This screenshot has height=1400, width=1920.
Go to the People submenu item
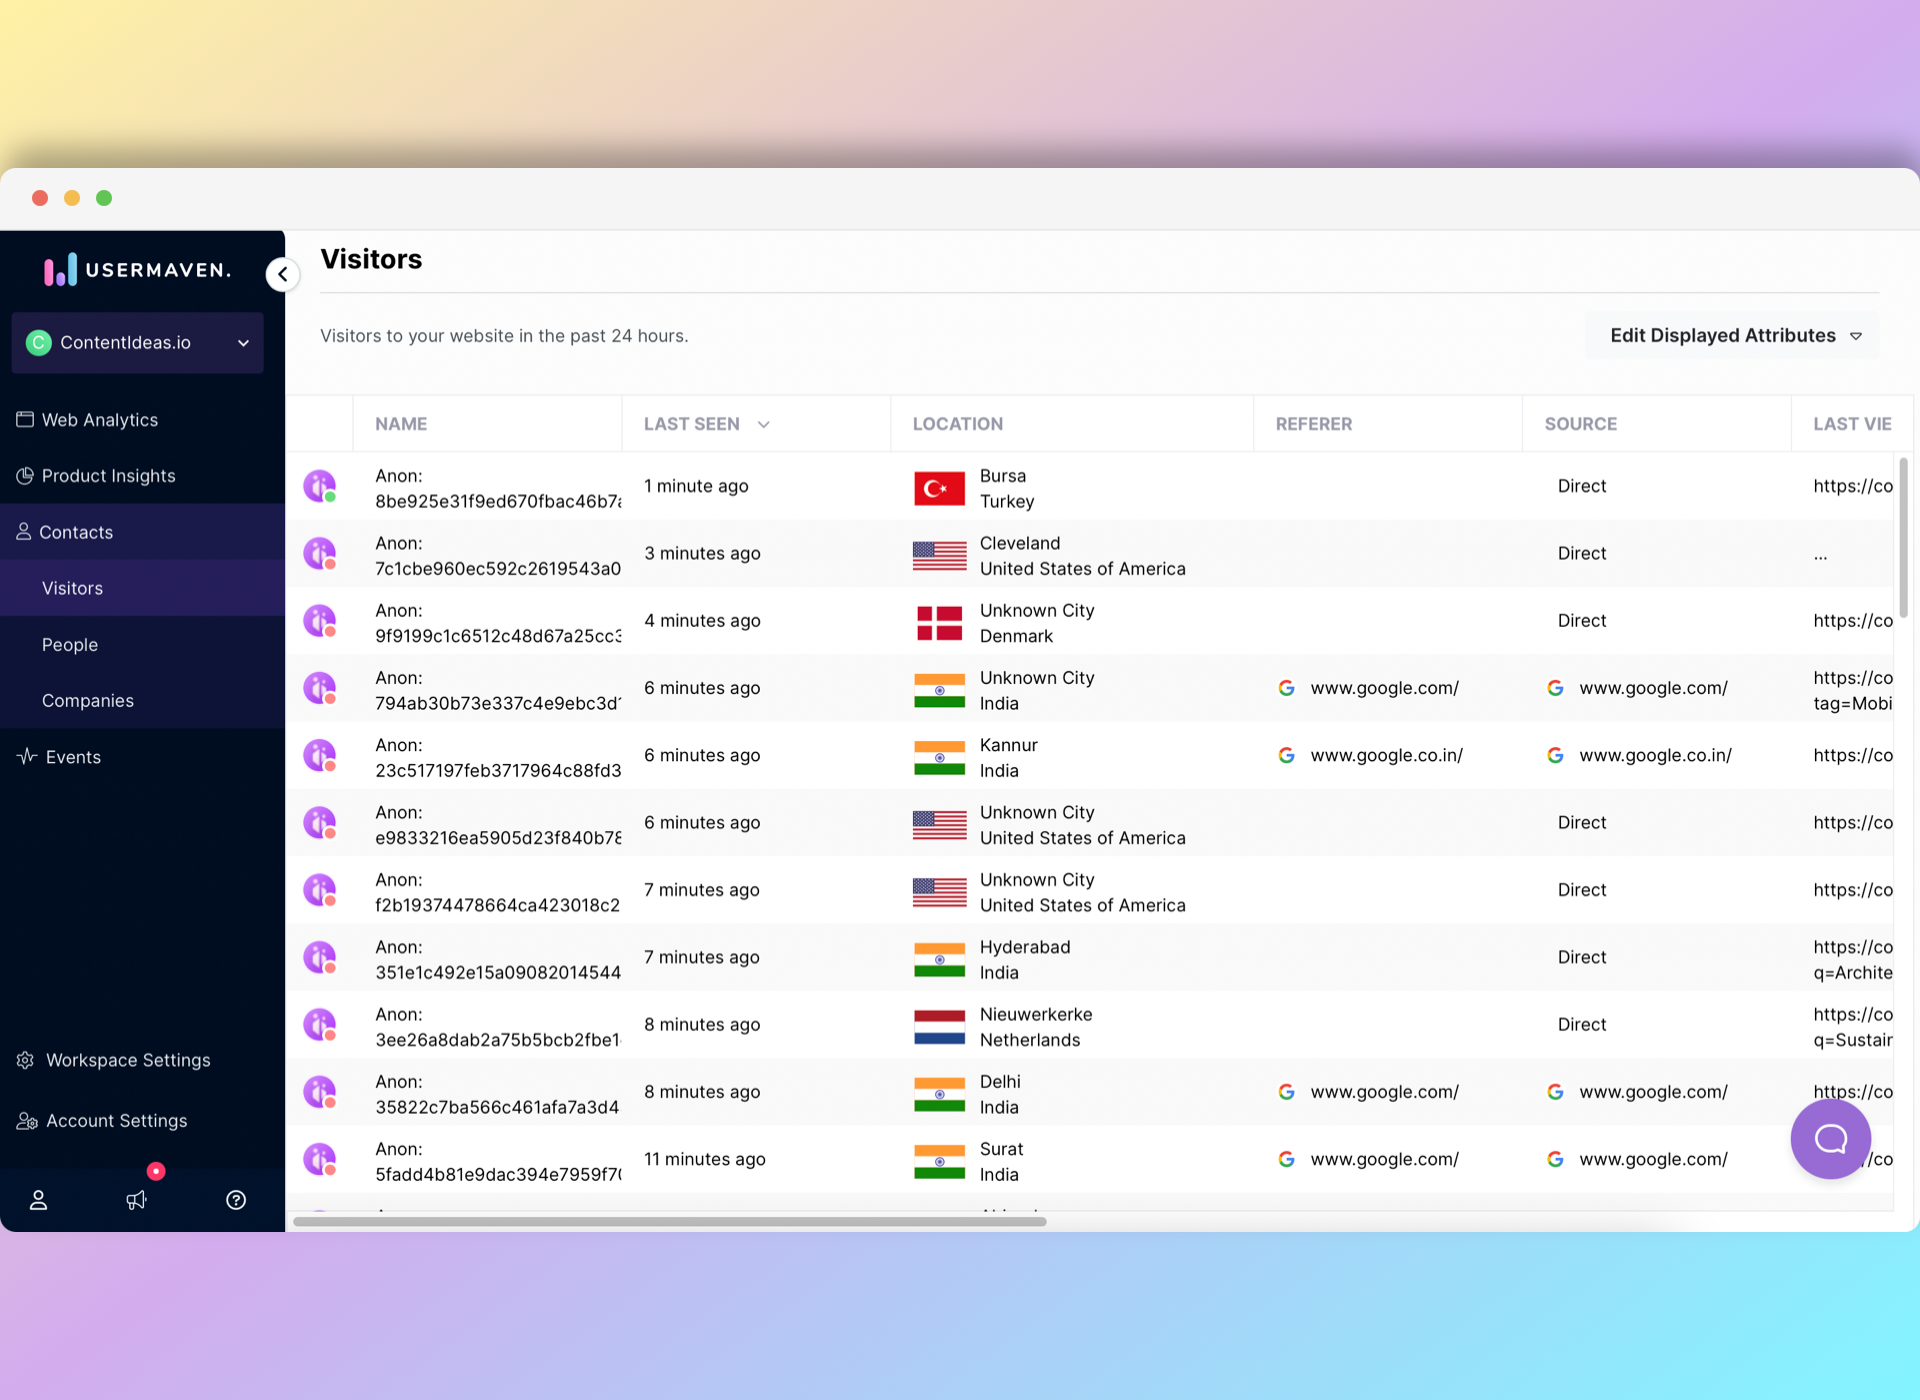pyautogui.click(x=70, y=645)
